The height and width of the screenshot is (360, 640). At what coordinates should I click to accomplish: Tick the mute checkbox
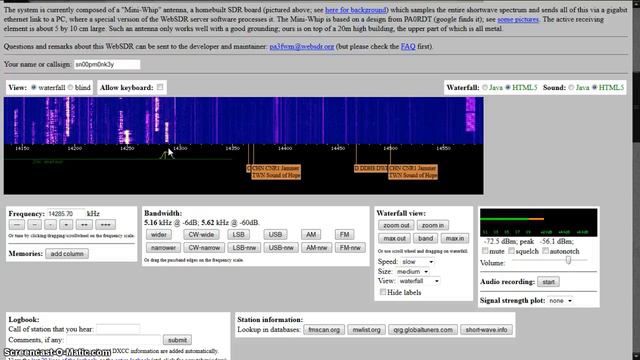coord(485,251)
